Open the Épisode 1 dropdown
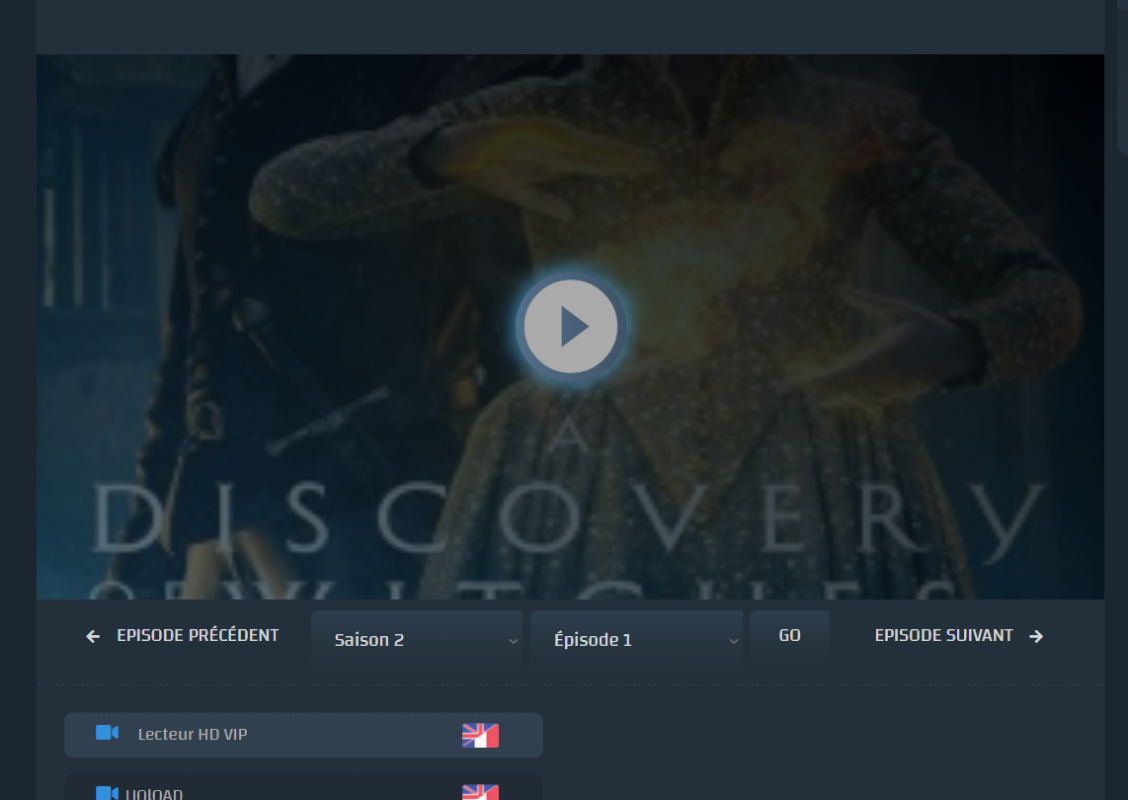The image size is (1128, 800). coord(637,639)
